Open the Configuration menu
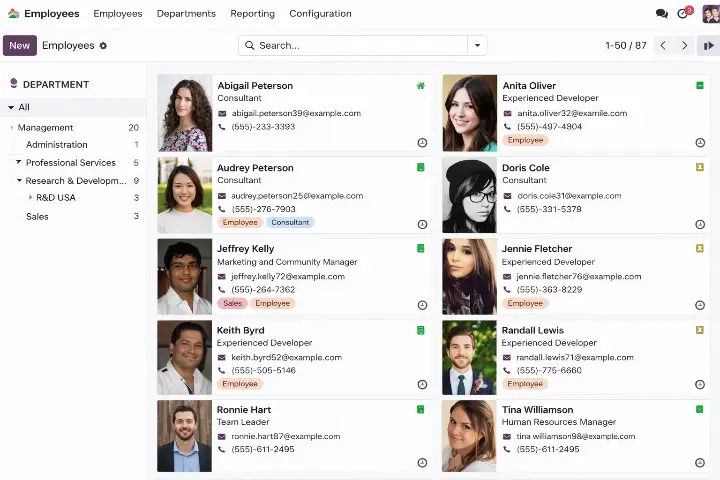This screenshot has width=720, height=480. pyautogui.click(x=320, y=14)
